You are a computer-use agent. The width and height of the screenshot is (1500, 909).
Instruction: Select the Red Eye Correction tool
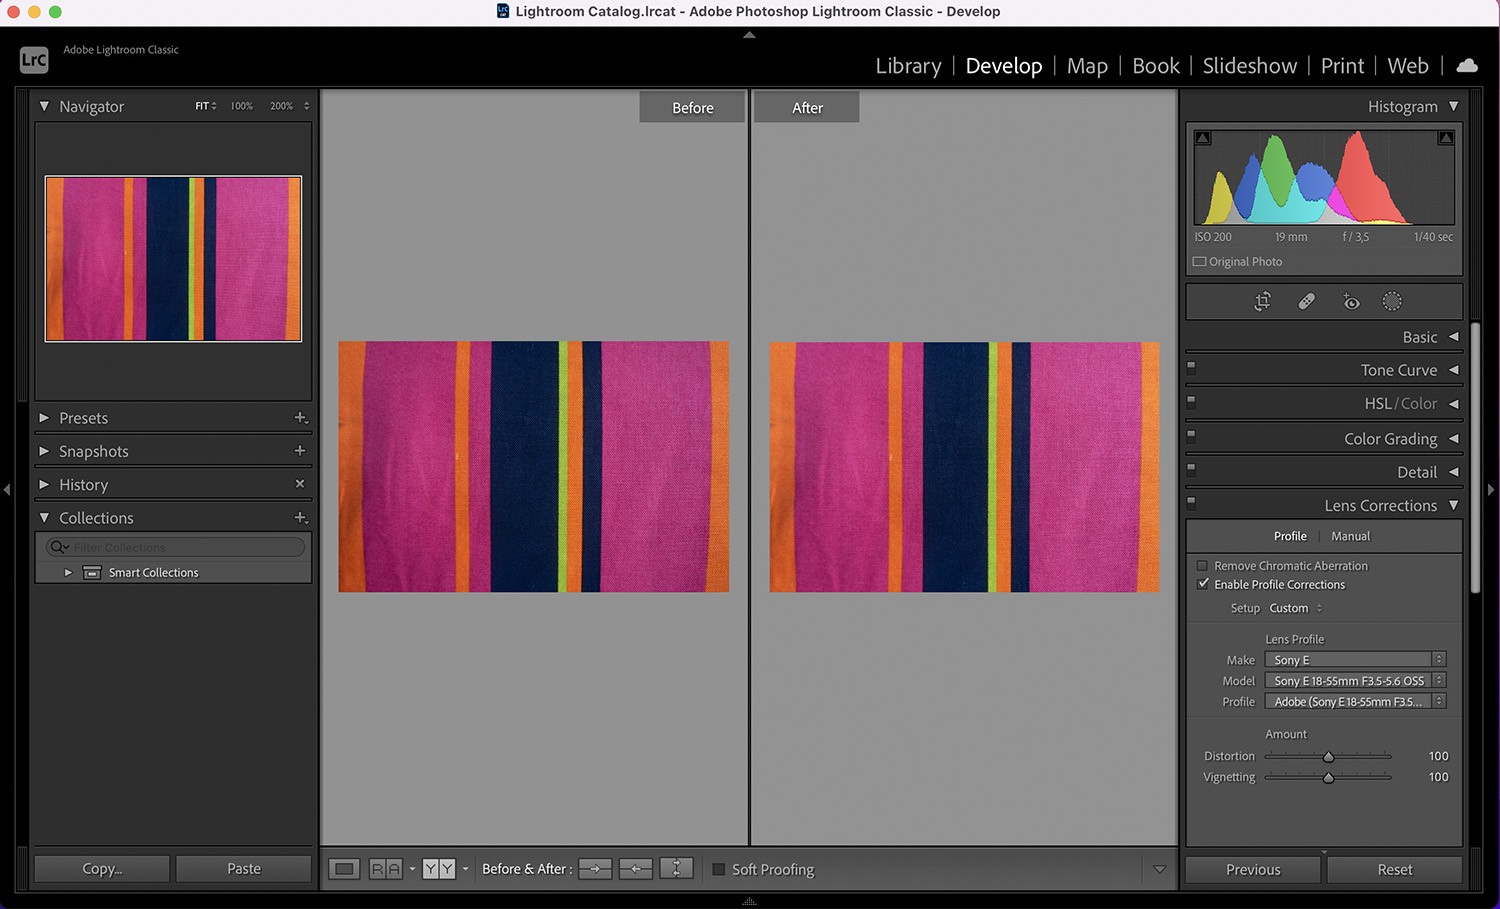[x=1351, y=301]
